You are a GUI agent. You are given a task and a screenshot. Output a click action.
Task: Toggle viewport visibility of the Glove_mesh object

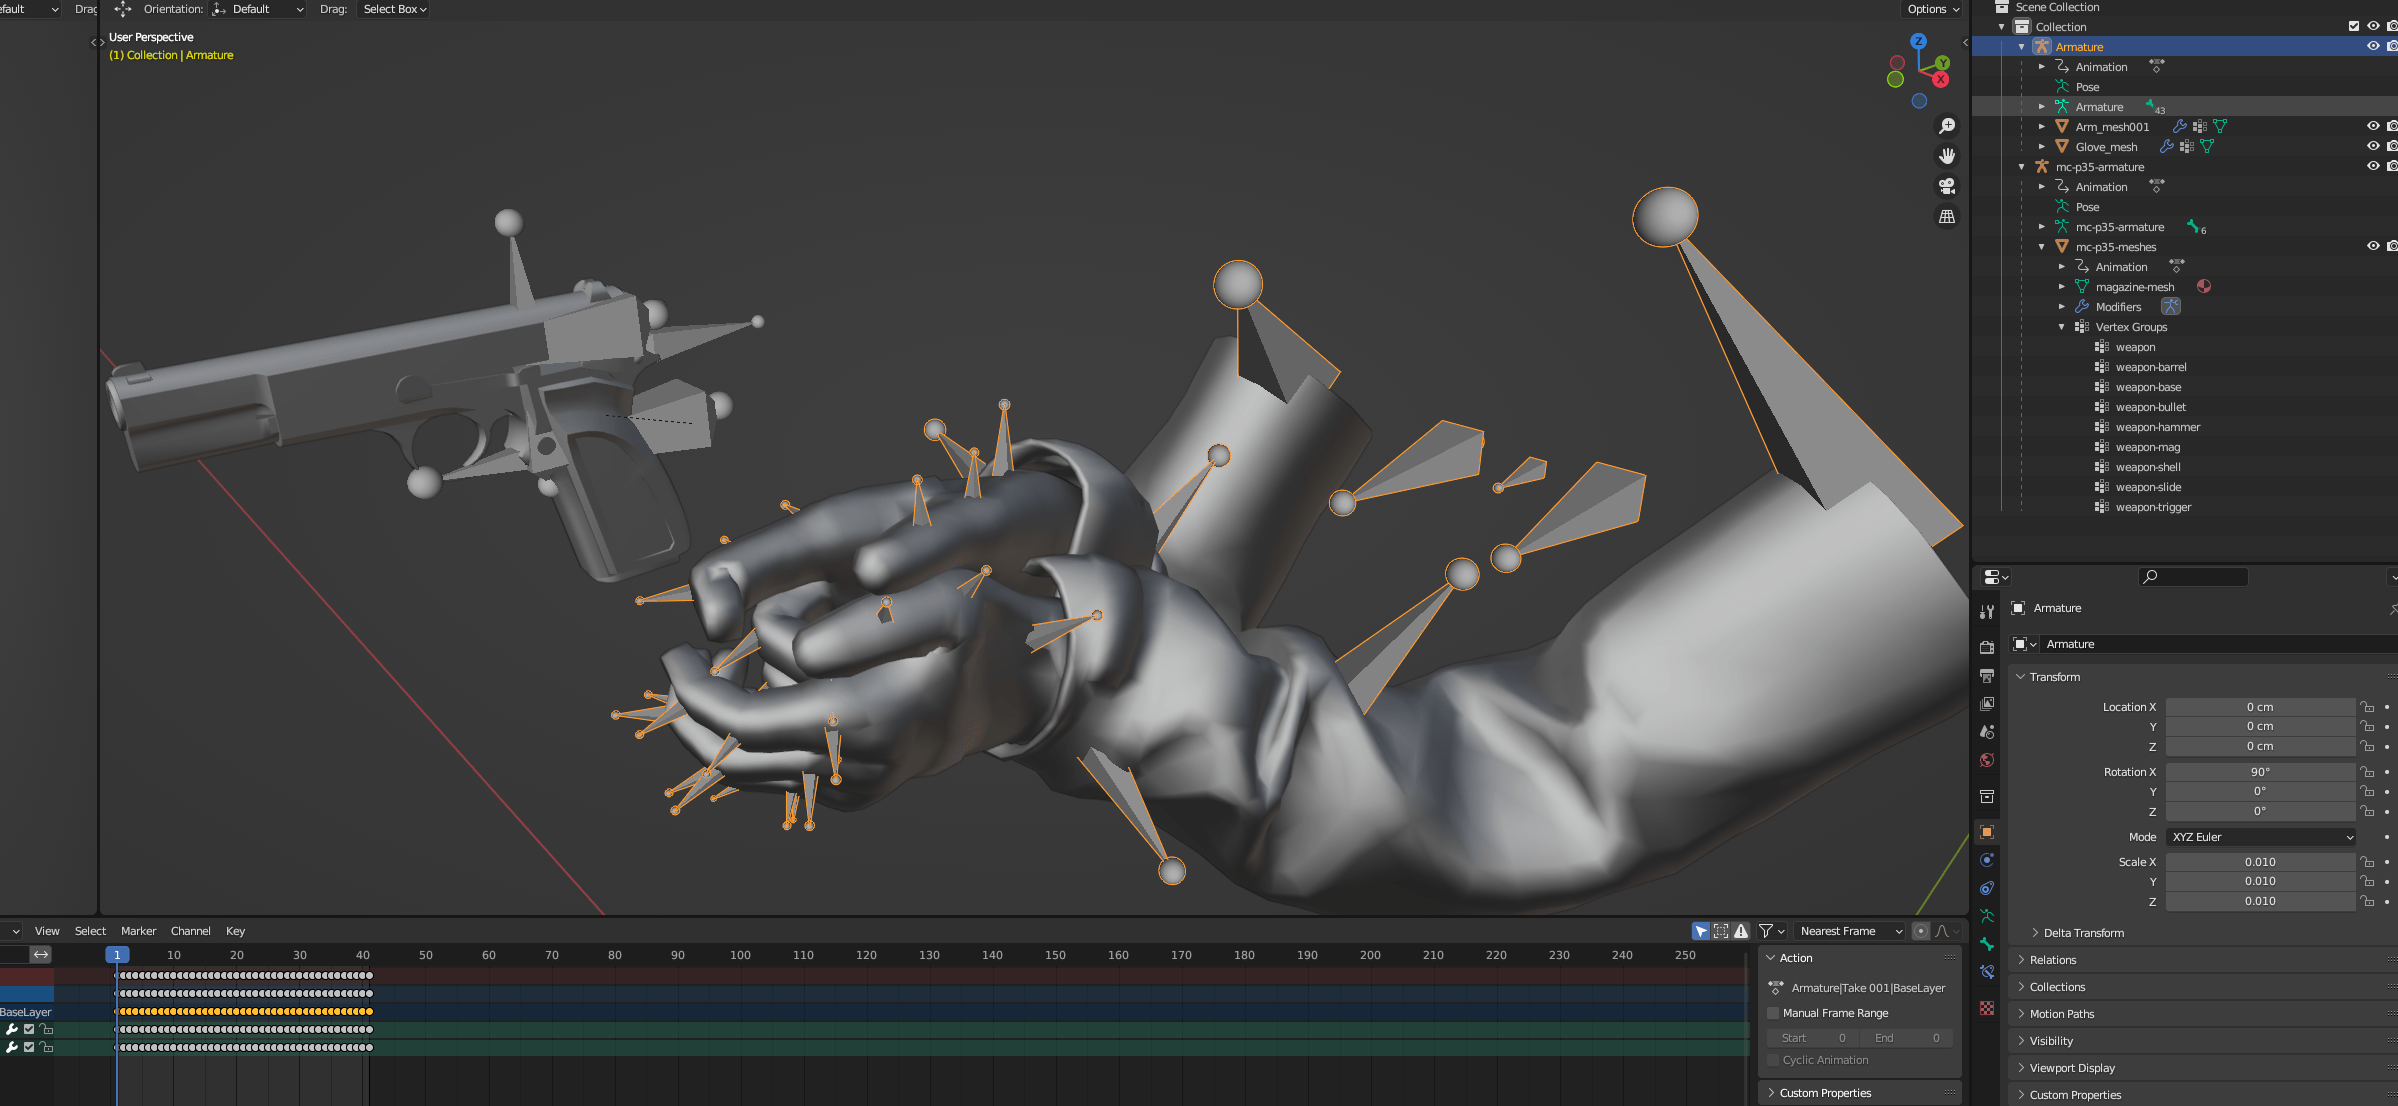pos(2373,146)
